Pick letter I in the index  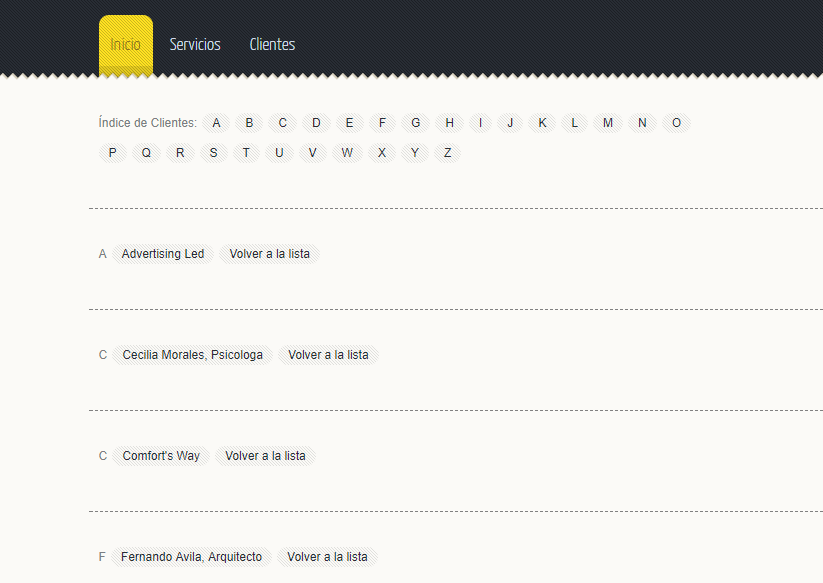pyautogui.click(x=480, y=123)
